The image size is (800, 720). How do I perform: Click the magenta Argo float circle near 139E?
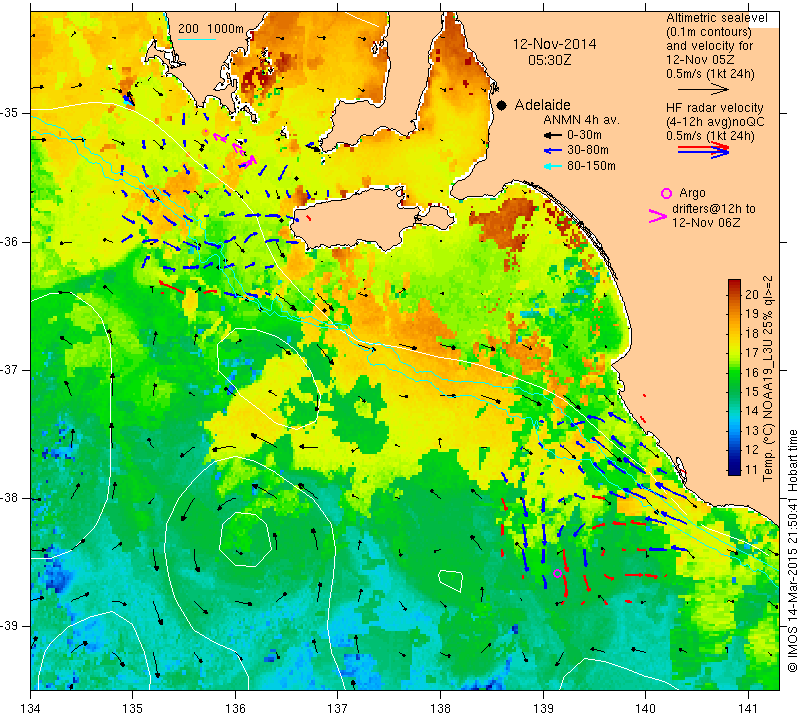tap(557, 573)
